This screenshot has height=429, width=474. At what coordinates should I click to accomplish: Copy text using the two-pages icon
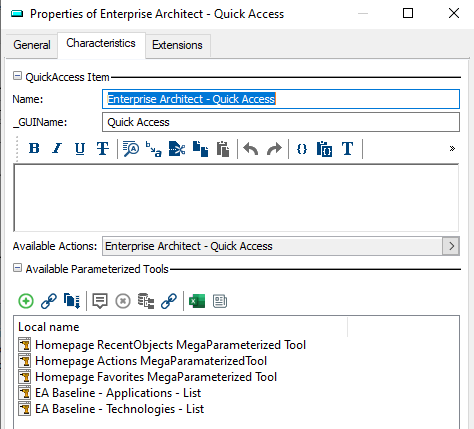pyautogui.click(x=200, y=149)
